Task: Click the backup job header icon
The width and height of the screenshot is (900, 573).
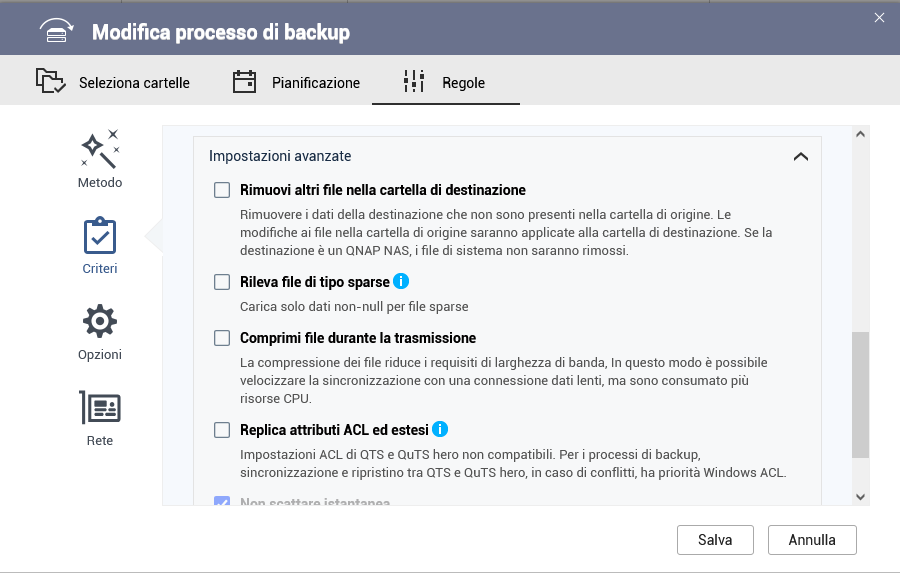Action: click(57, 32)
